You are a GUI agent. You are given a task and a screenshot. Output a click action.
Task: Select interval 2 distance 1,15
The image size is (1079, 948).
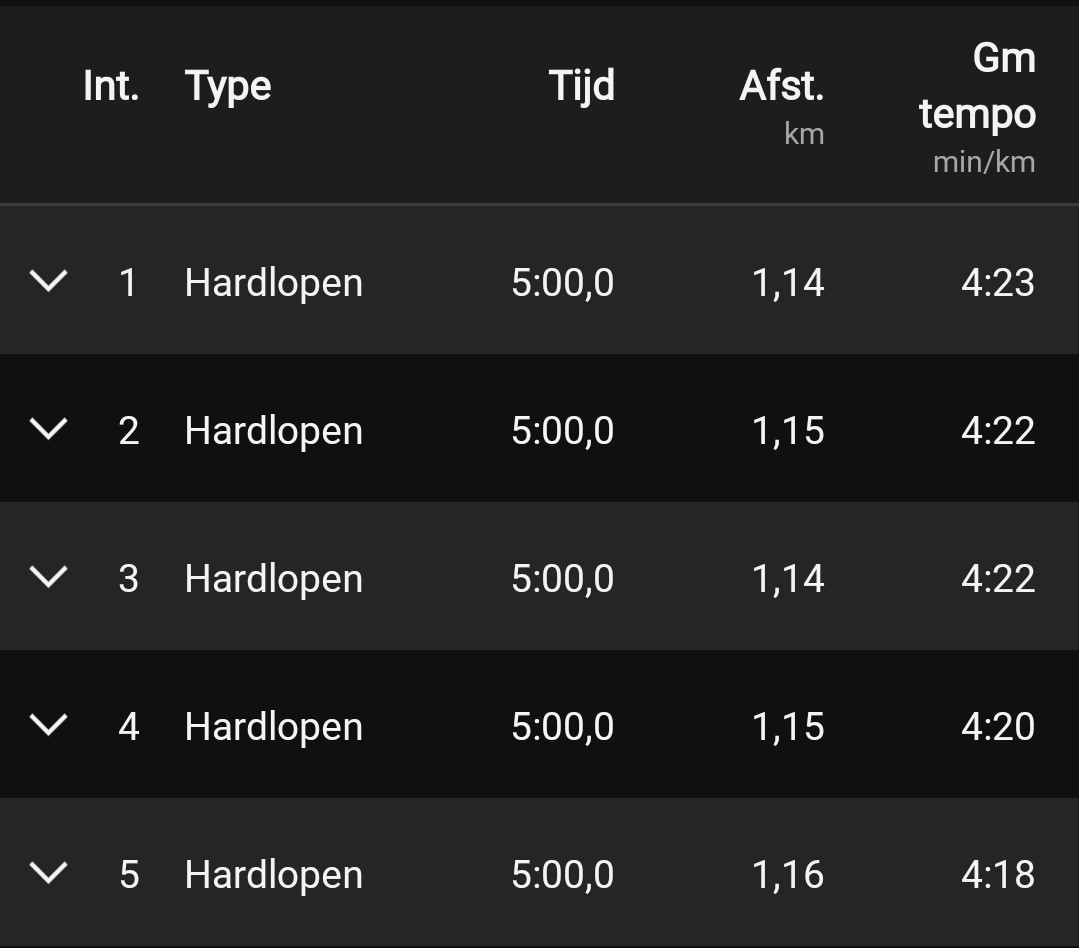point(788,431)
